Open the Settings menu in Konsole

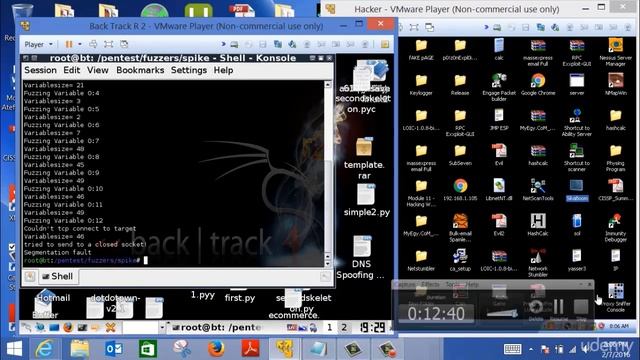coord(189,70)
